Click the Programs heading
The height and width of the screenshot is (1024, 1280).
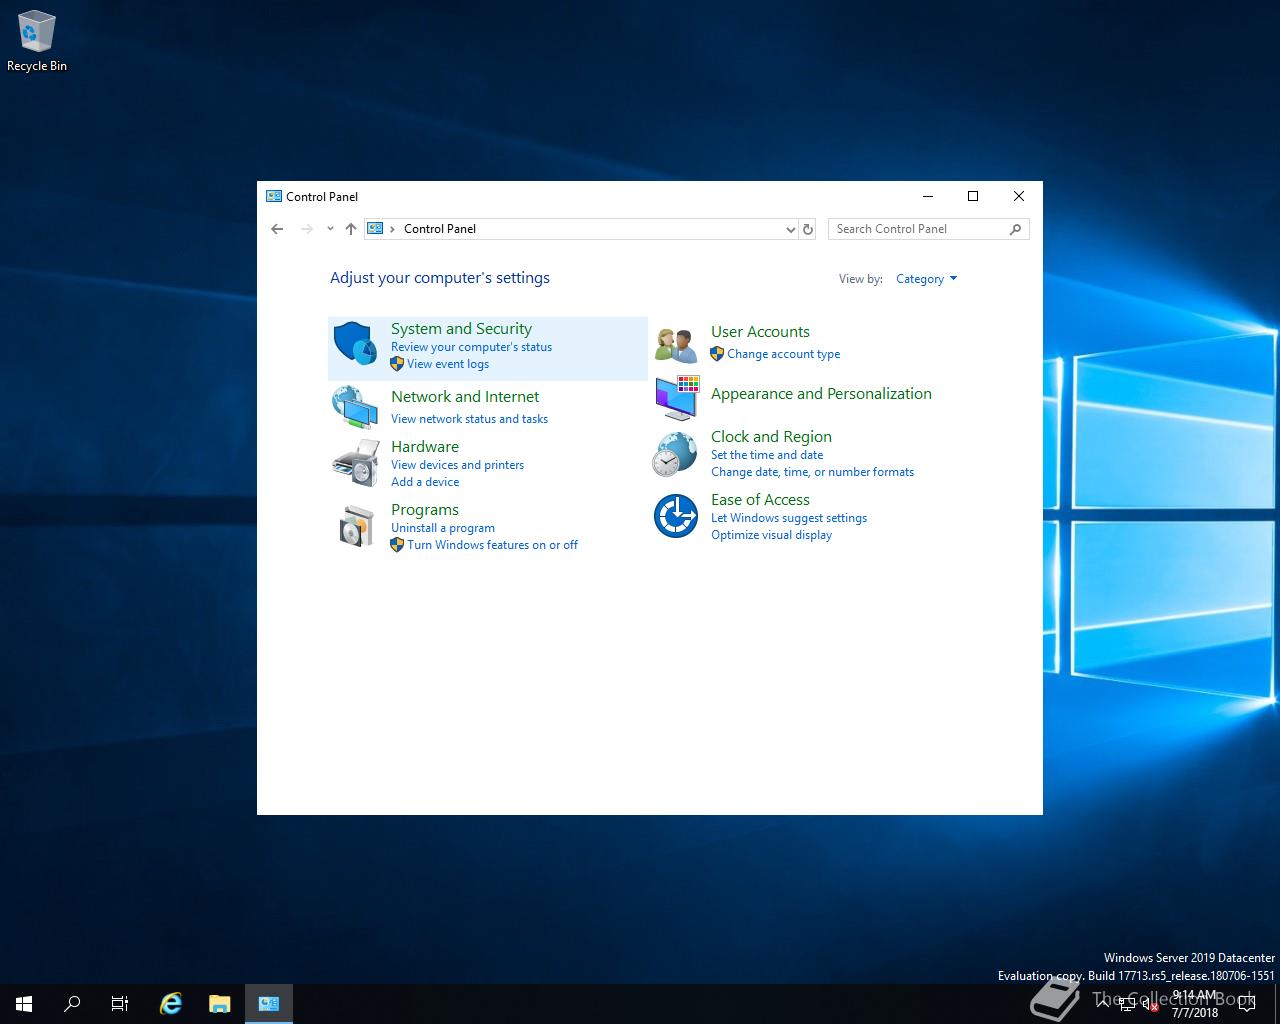(x=425, y=510)
